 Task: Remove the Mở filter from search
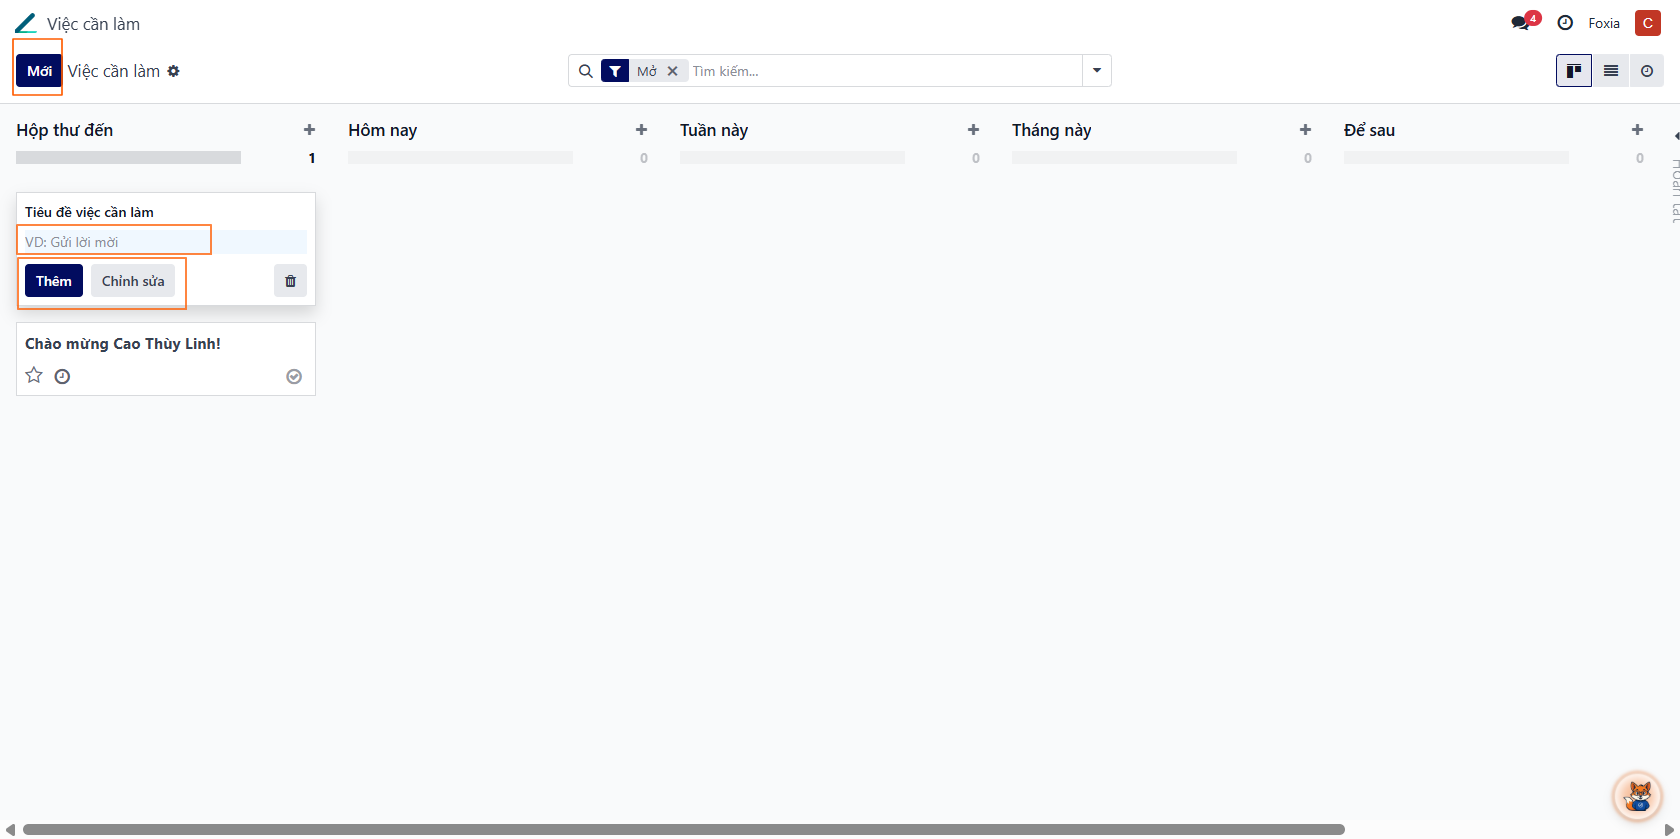coord(673,71)
